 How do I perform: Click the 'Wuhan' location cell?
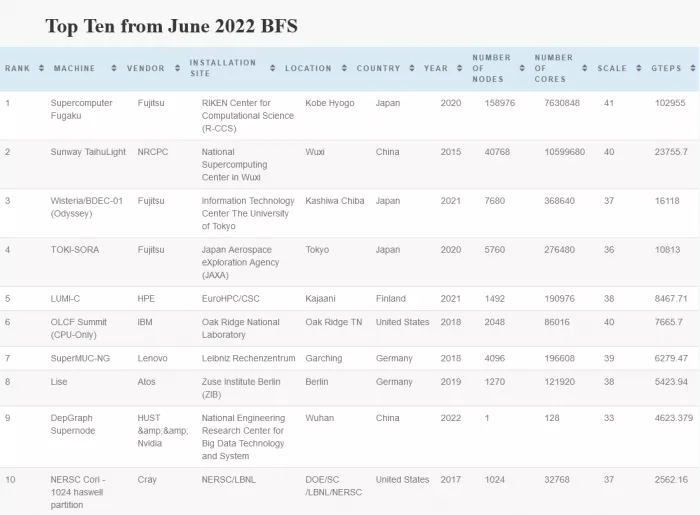click(x=320, y=418)
